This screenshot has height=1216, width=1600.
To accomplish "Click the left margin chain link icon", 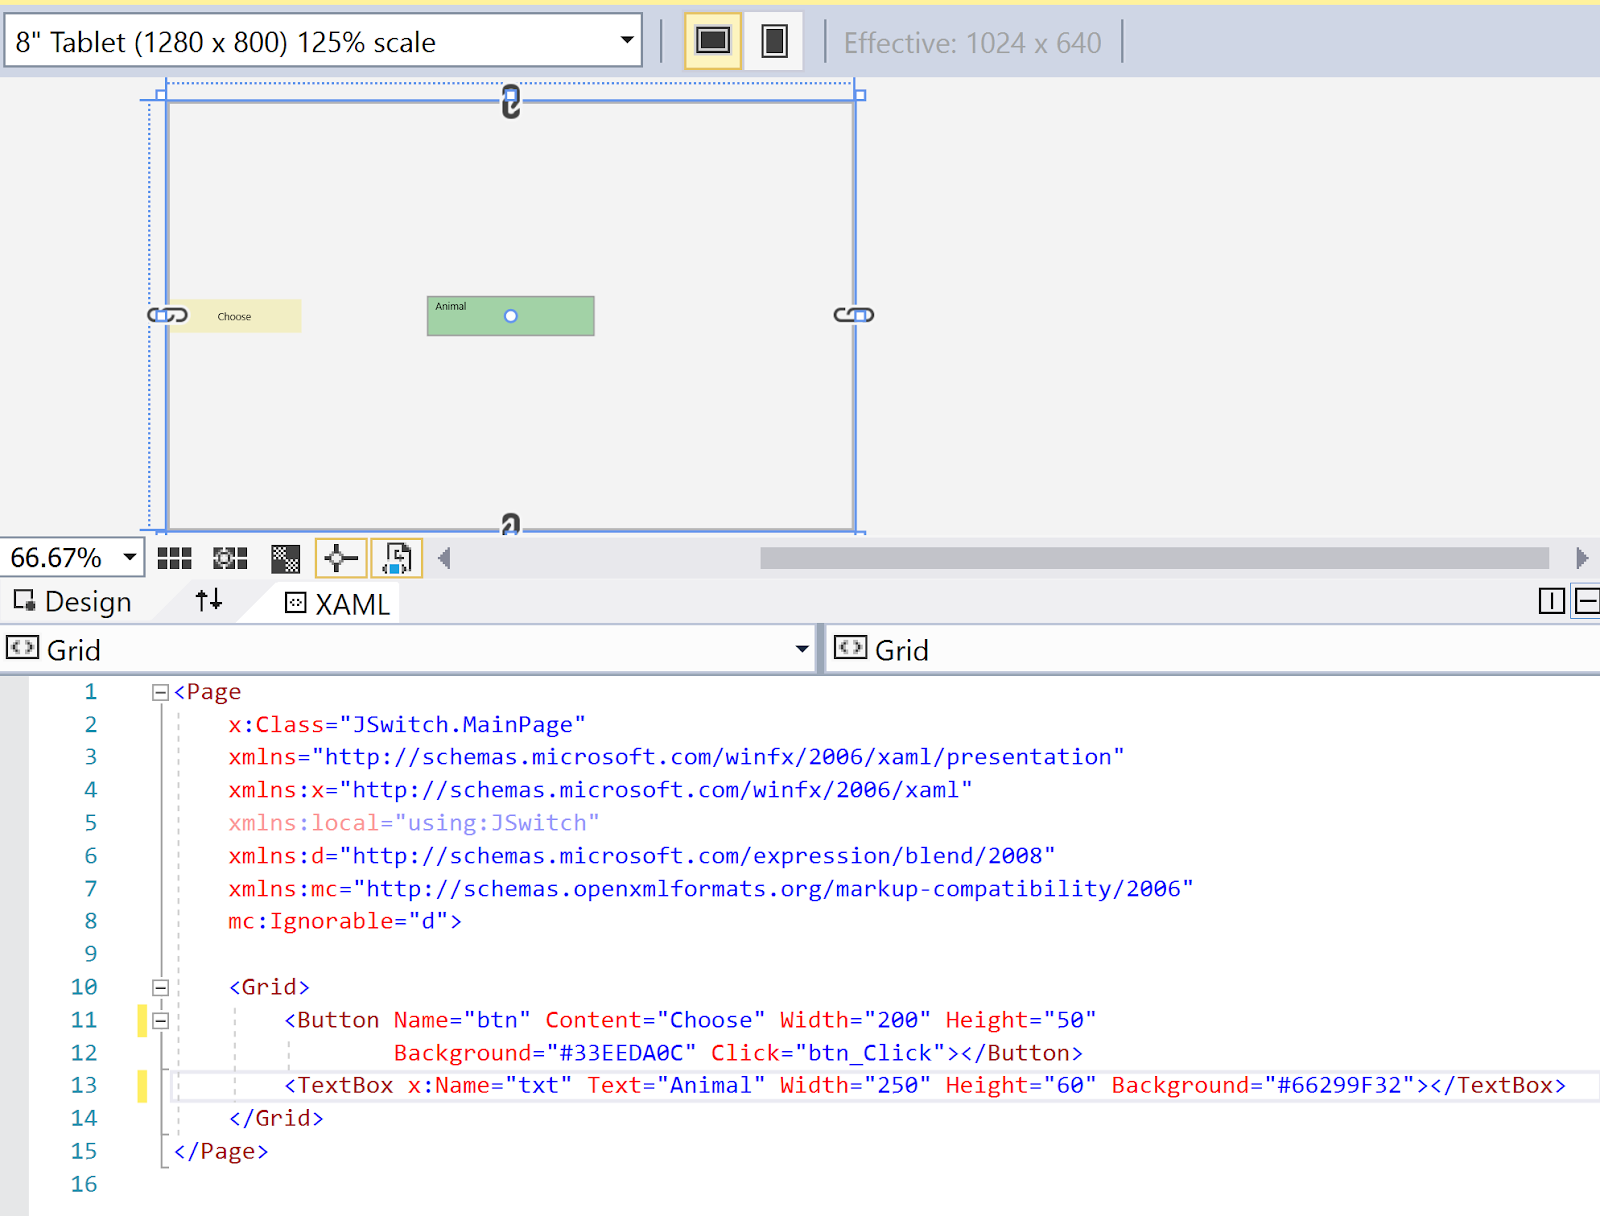I will point(167,315).
